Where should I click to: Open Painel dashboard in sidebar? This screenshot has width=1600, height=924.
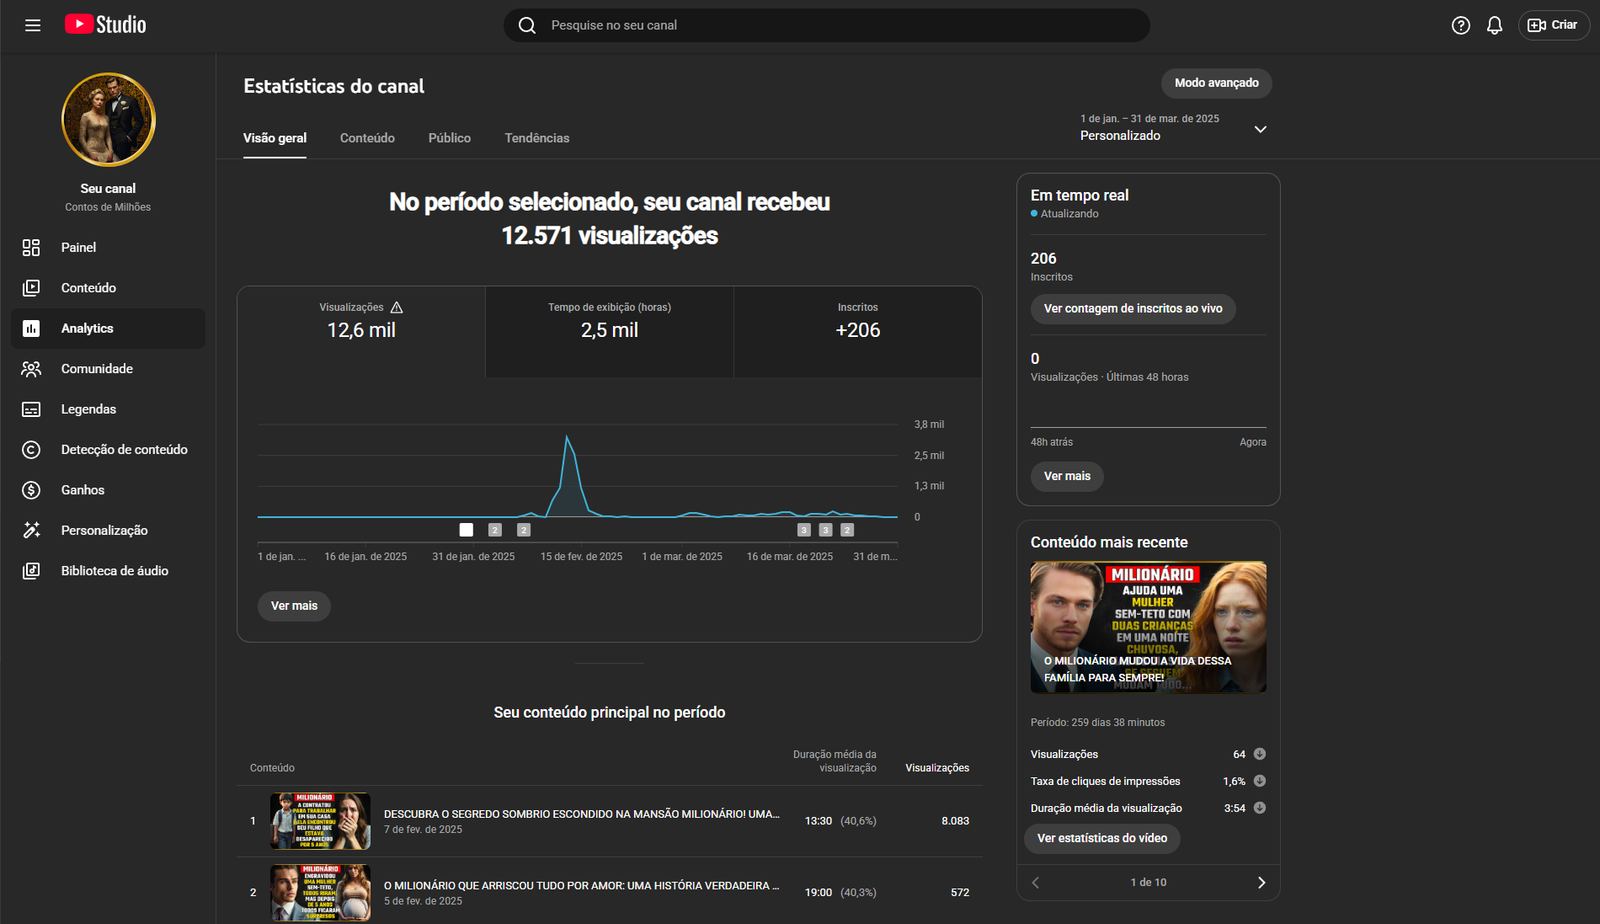[78, 247]
